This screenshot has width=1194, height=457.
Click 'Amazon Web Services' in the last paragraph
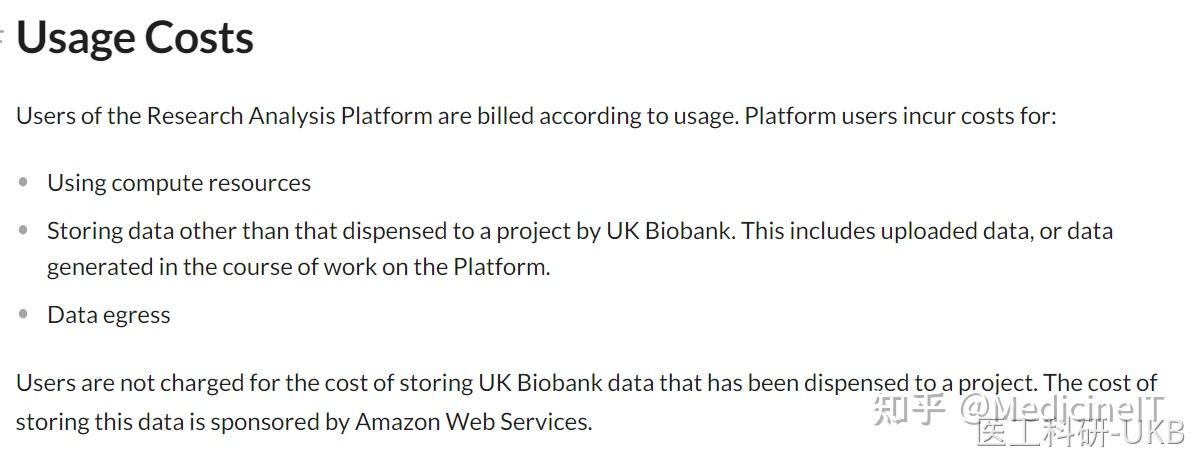pos(473,422)
